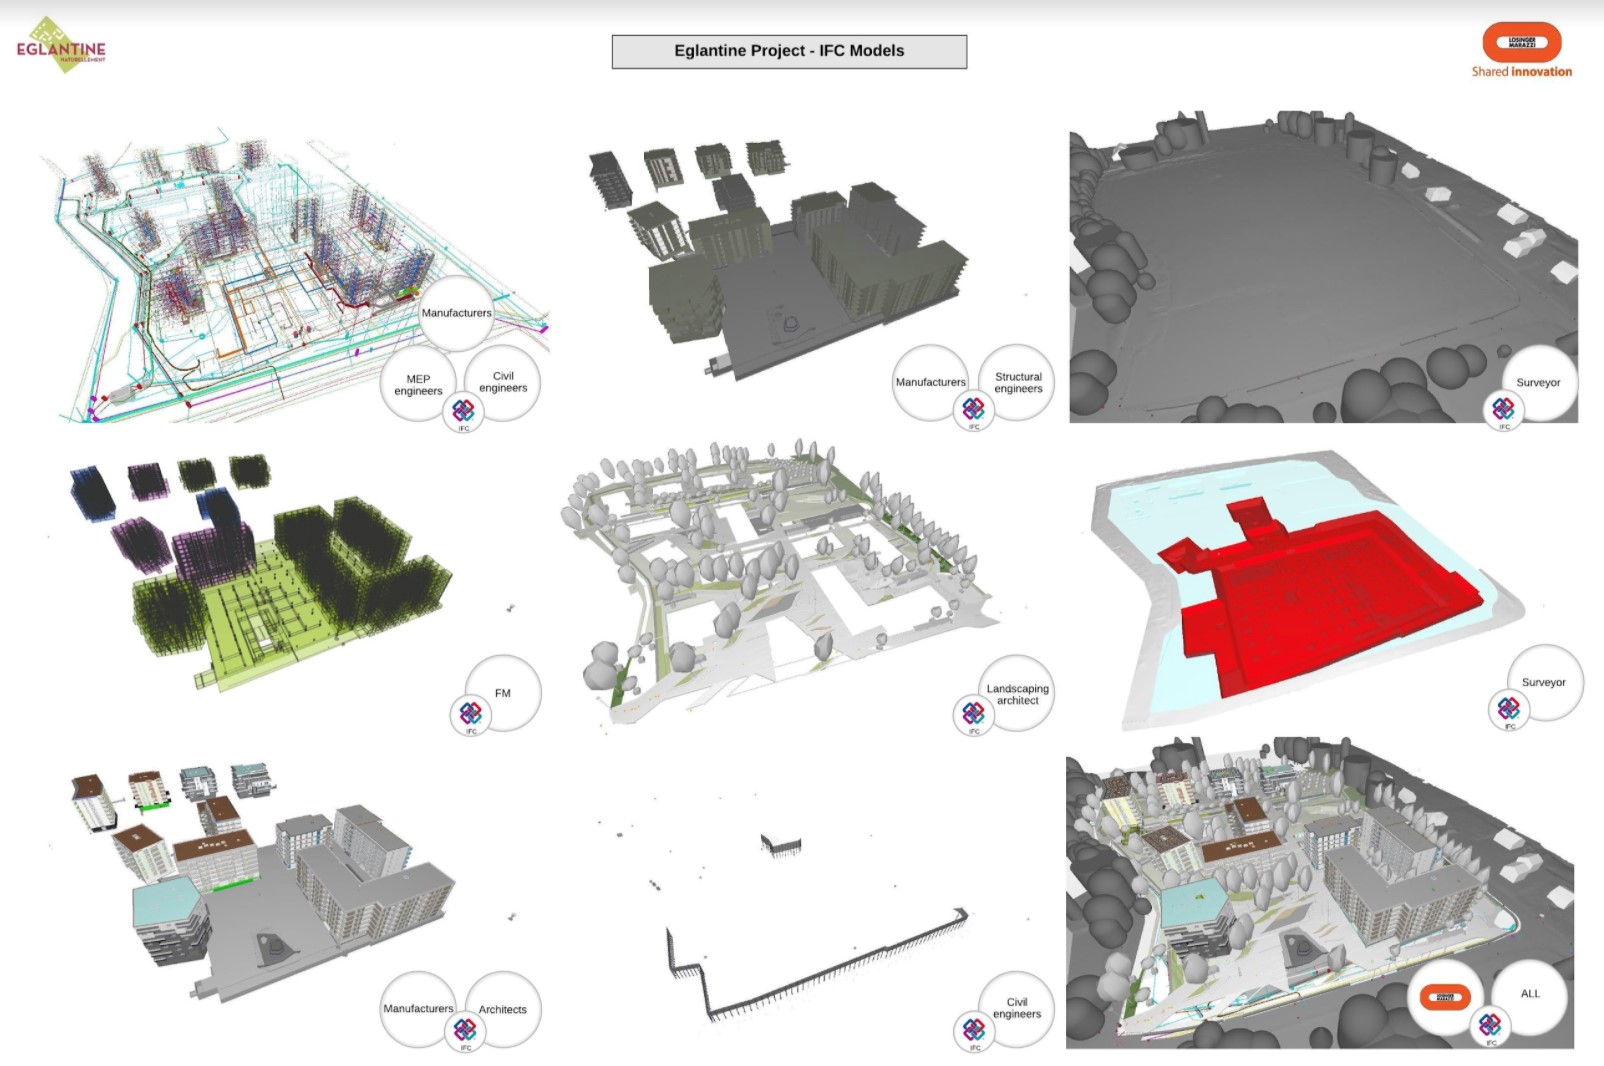Click the IFC icon beside the FM bubble

(470, 713)
